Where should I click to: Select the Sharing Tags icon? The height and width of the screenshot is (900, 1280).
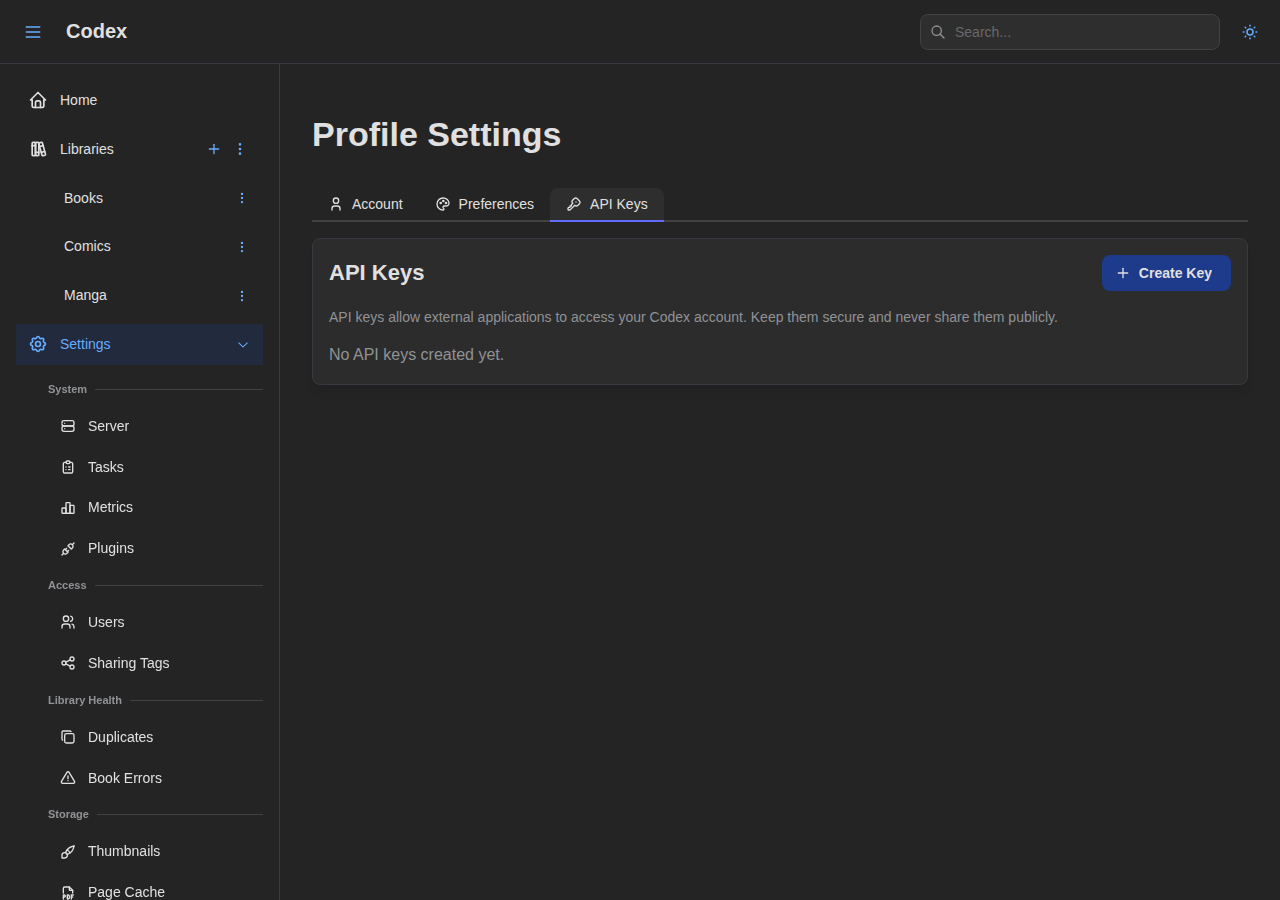pos(67,663)
